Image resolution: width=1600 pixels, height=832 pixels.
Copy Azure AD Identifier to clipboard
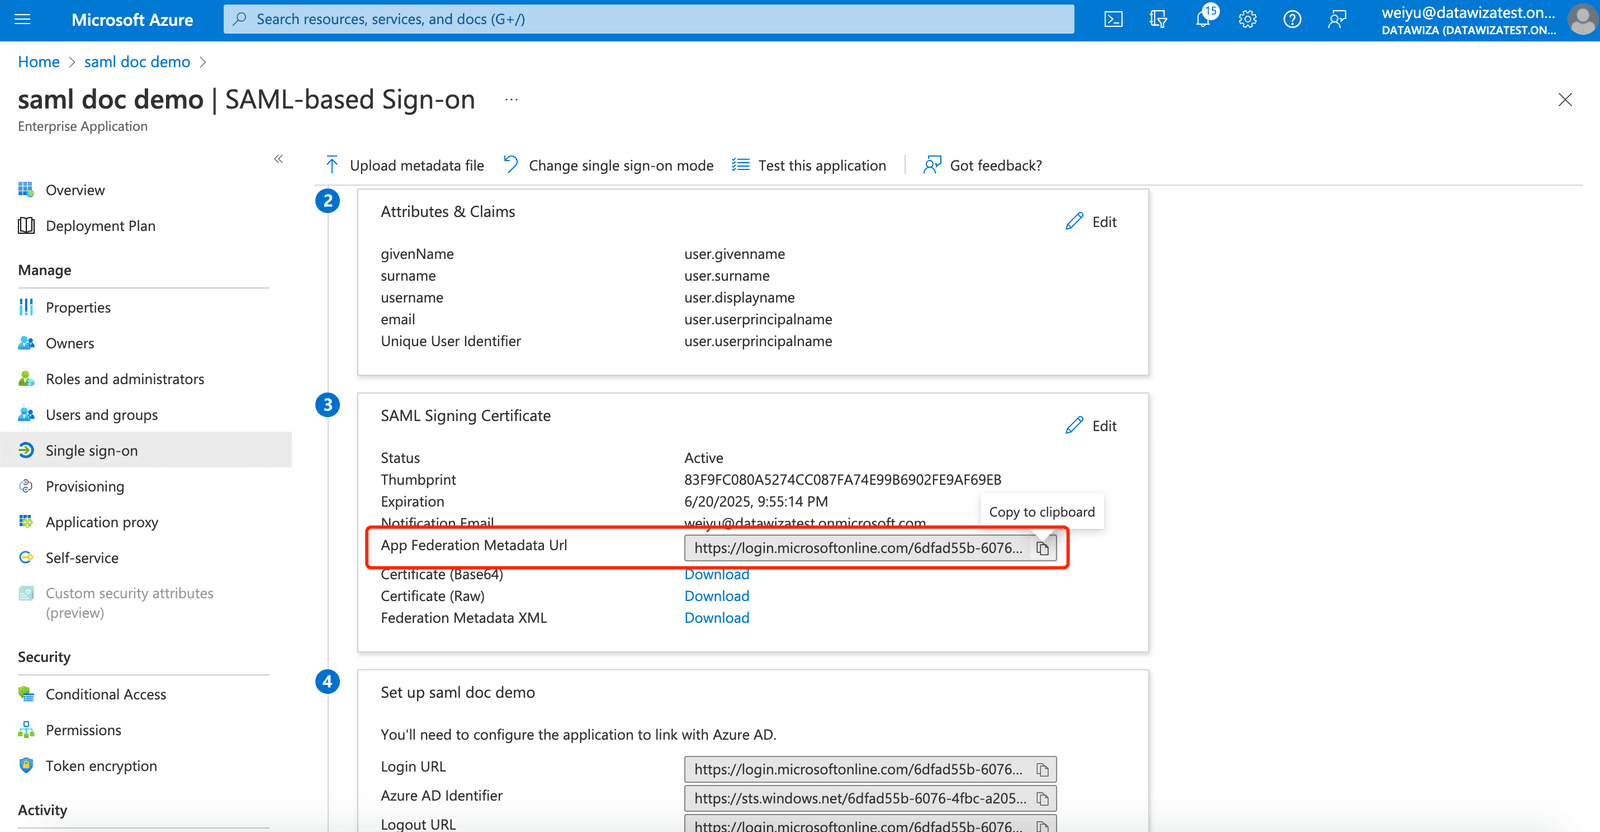click(1043, 799)
